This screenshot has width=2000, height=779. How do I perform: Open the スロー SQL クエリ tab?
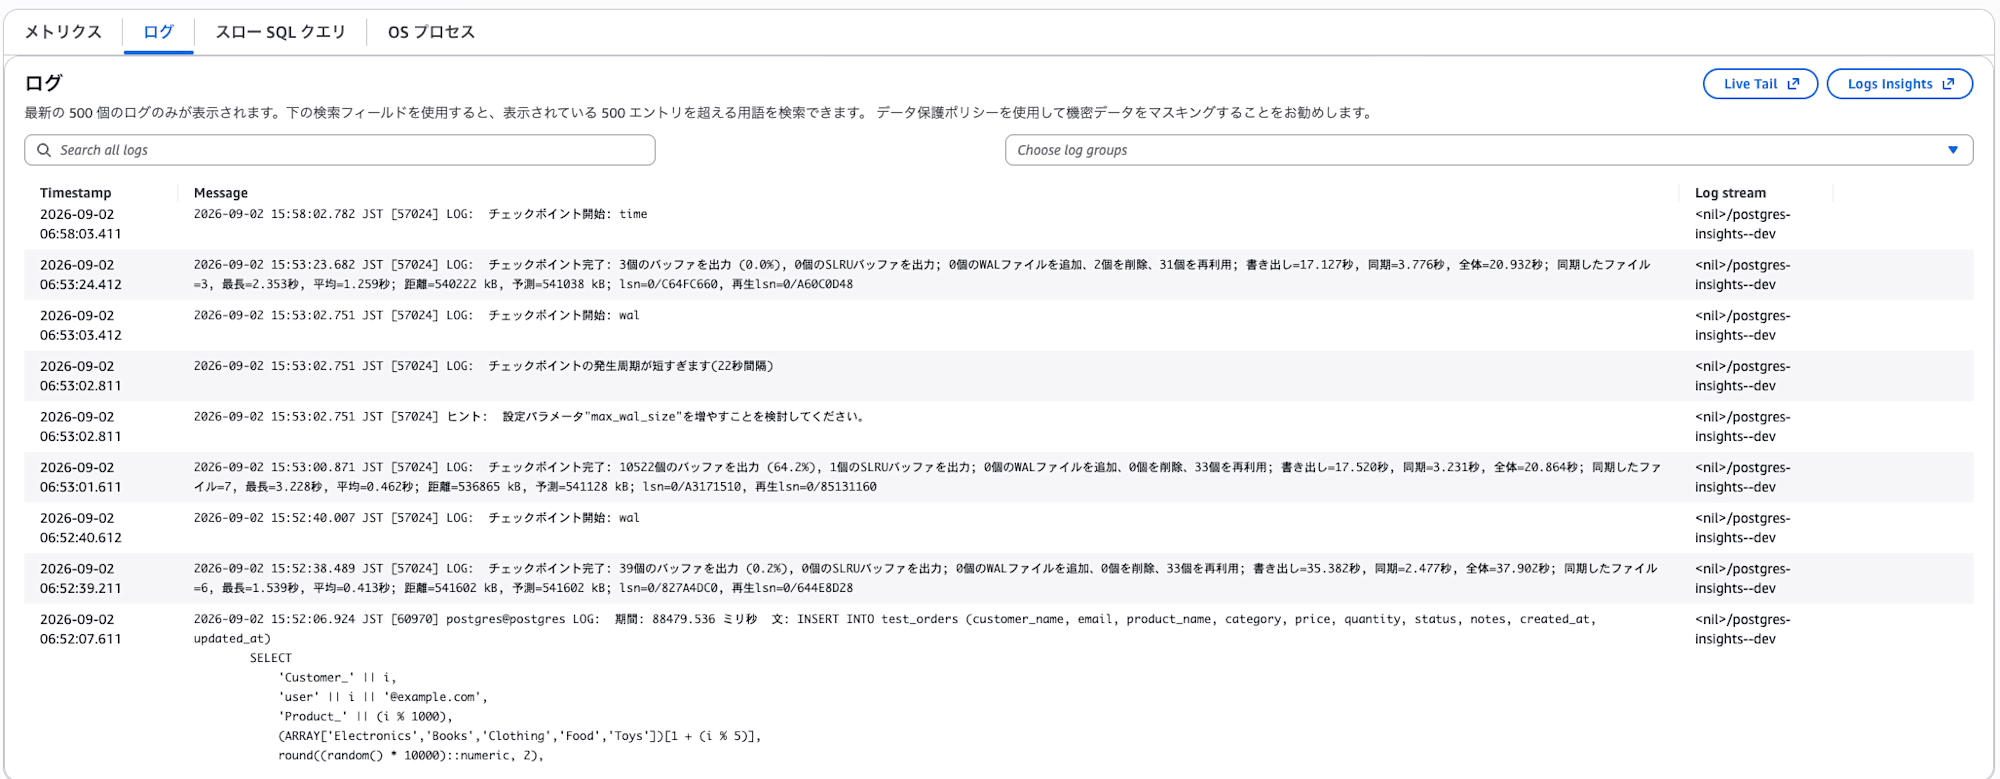pos(280,32)
